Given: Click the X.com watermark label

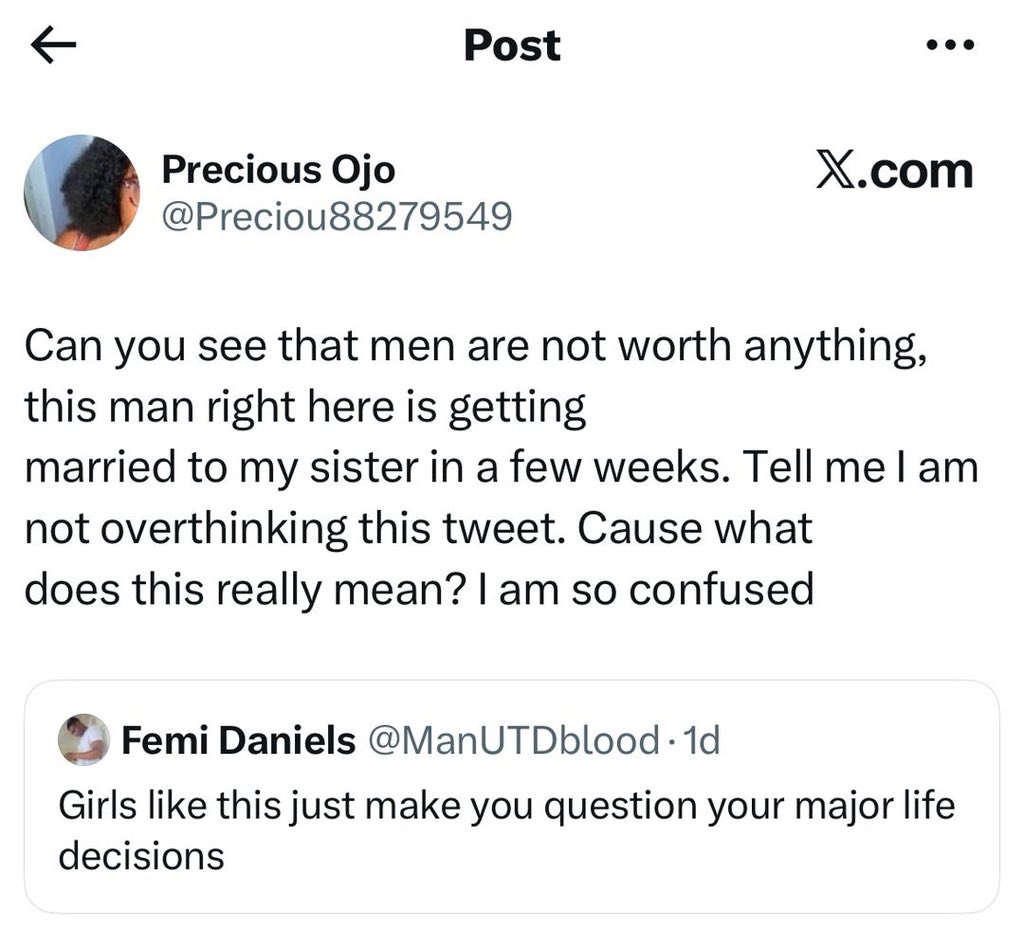Looking at the screenshot, I should pos(895,172).
